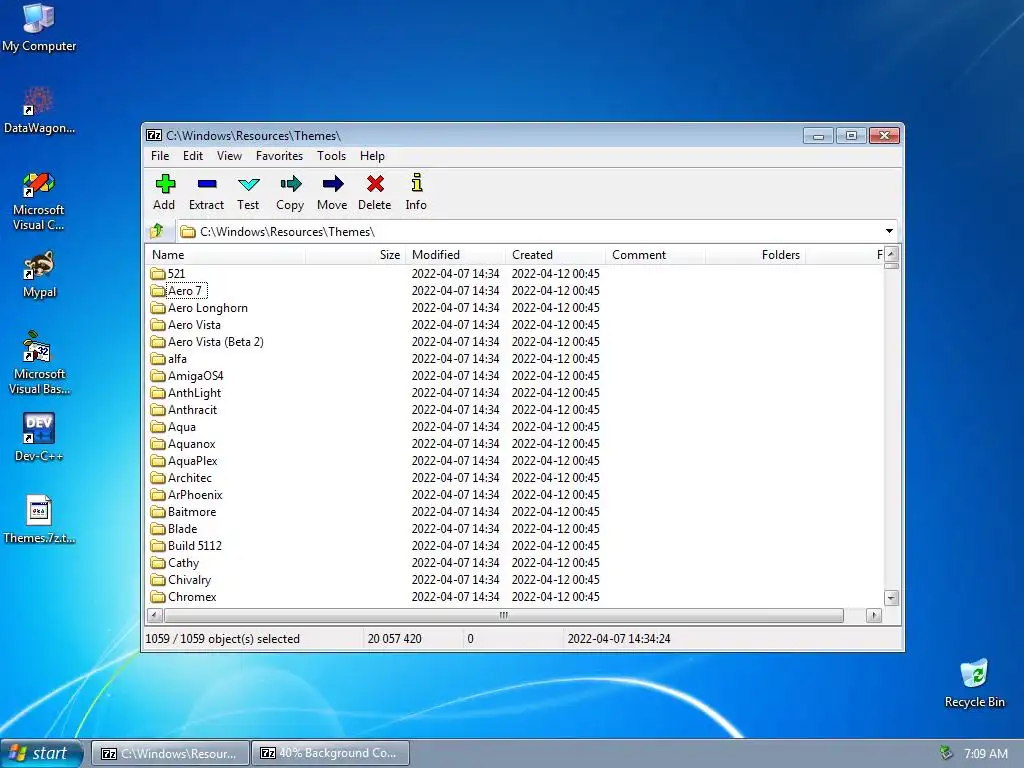Select the AmigaOS4 folder icon

(x=157, y=375)
